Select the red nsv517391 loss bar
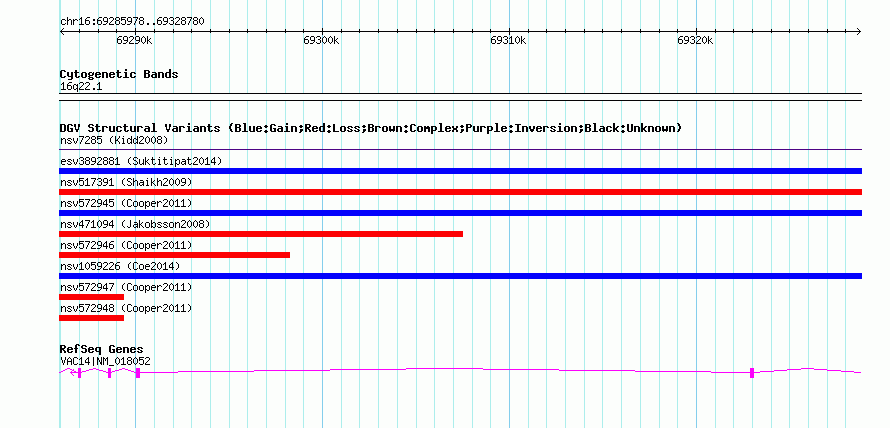The width and height of the screenshot is (890, 428). point(460,192)
